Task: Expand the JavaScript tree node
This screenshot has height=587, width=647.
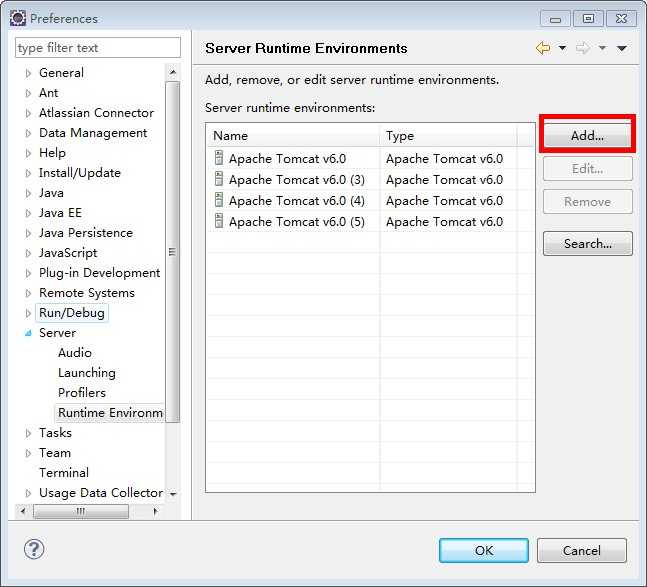Action: 28,253
